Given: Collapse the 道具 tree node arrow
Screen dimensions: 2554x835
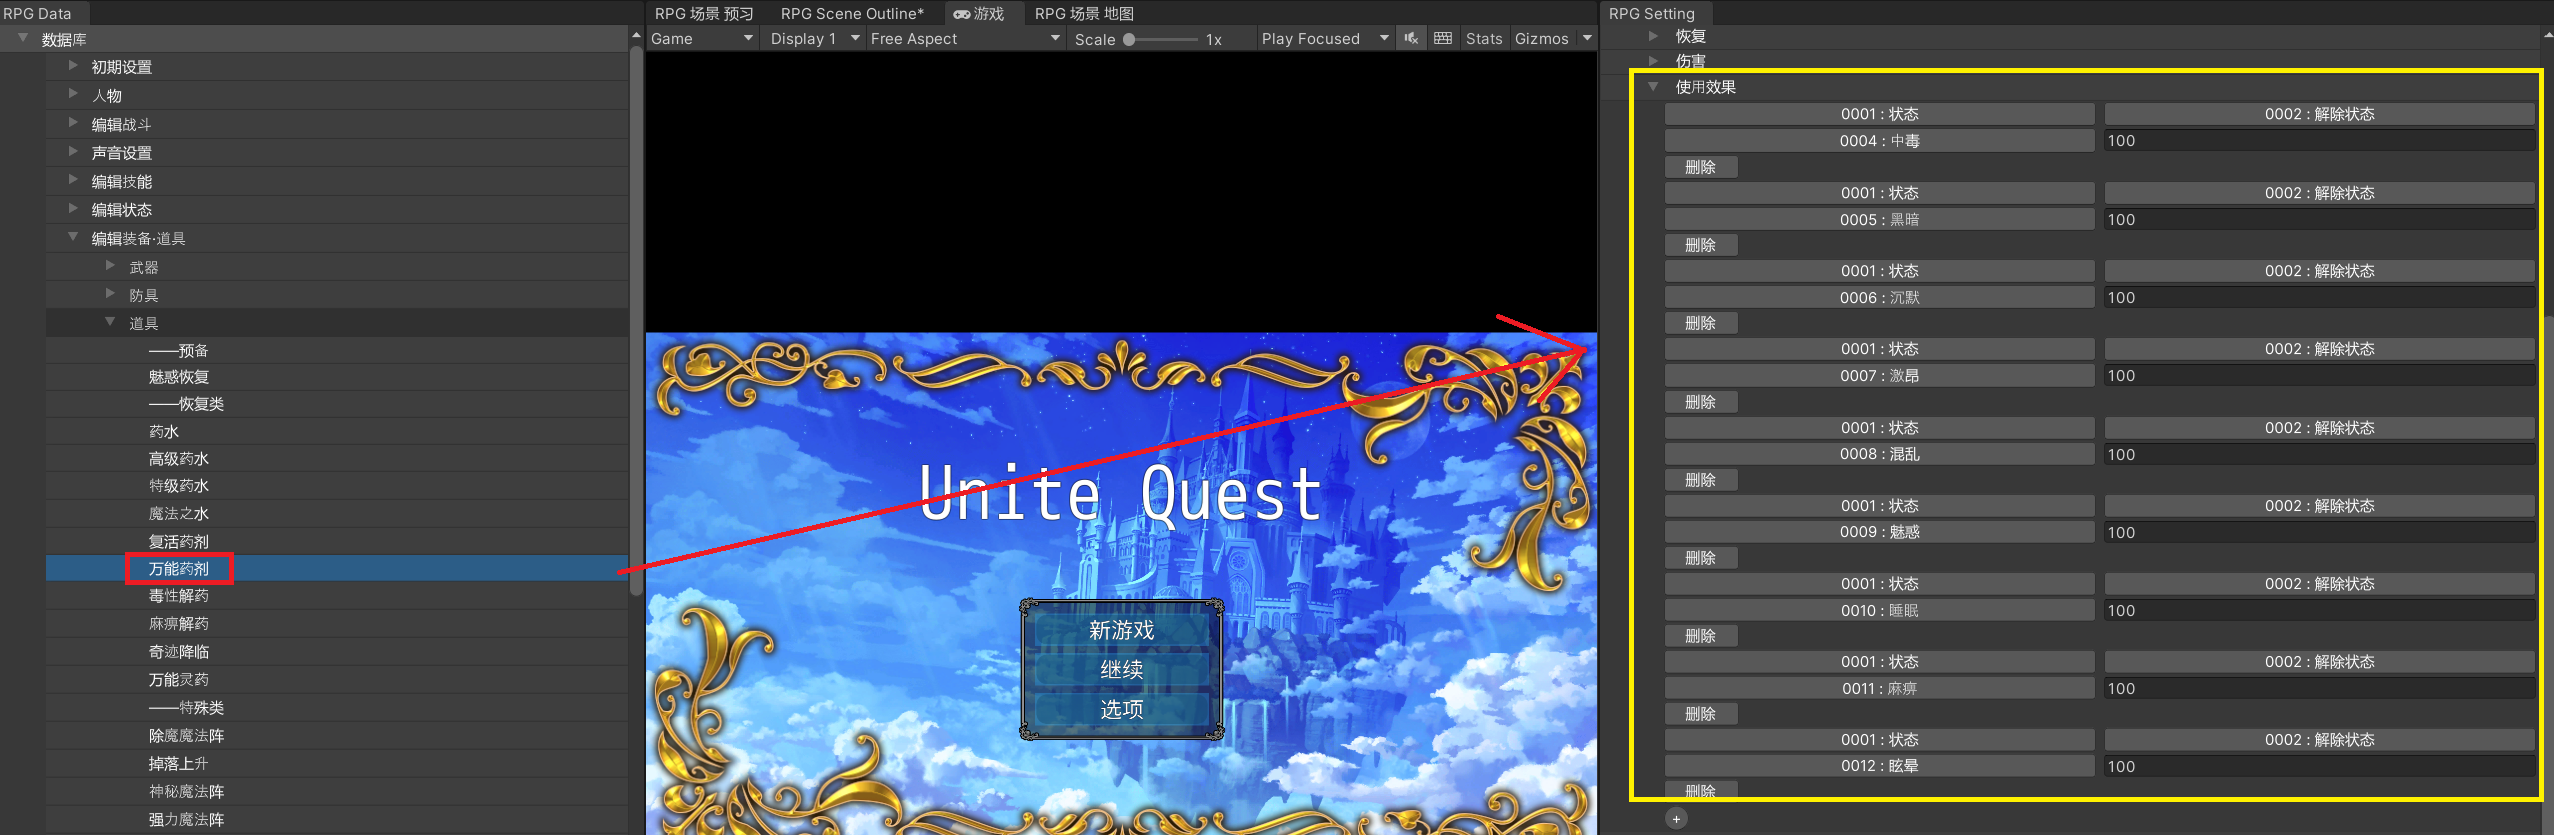Looking at the screenshot, I should pos(110,322).
